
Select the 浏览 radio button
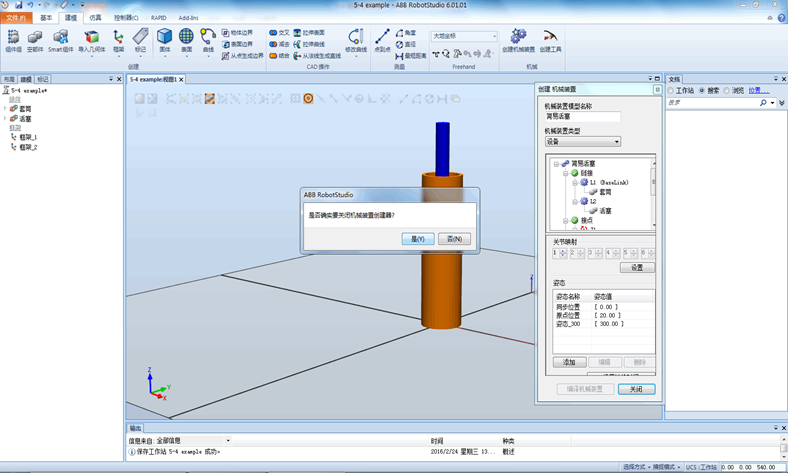(726, 90)
